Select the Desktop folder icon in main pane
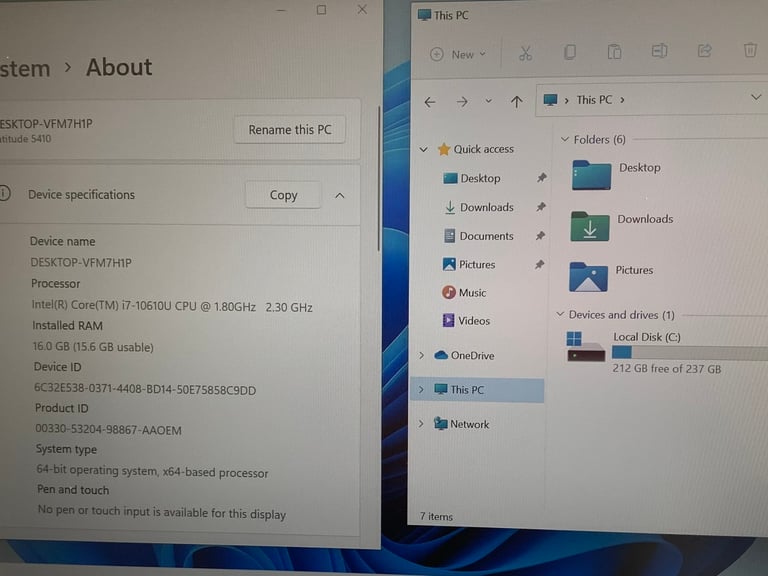Viewport: 768px width, 576px height. pyautogui.click(x=591, y=175)
